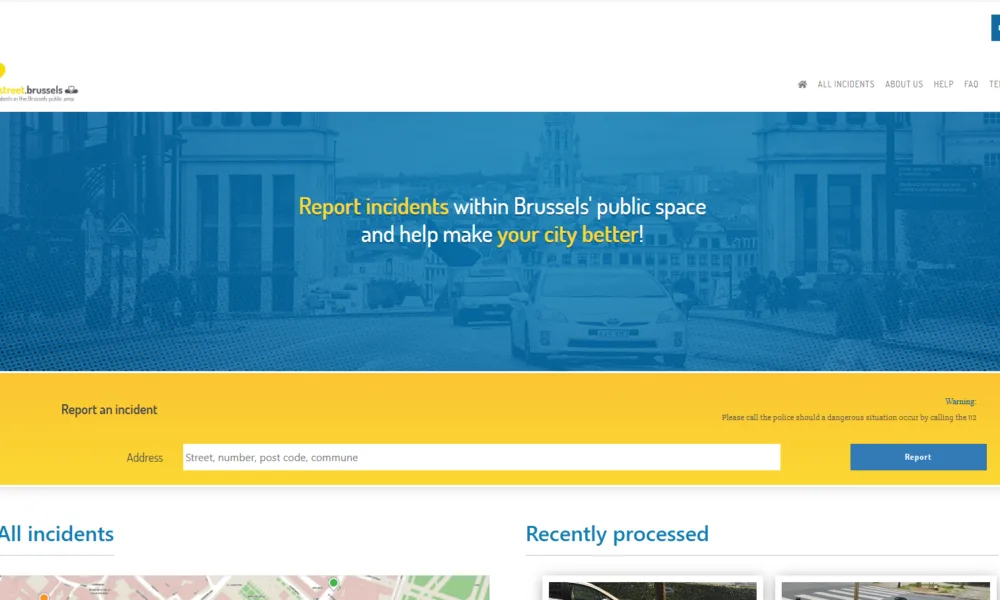Open the All Incidents menu item

846,85
